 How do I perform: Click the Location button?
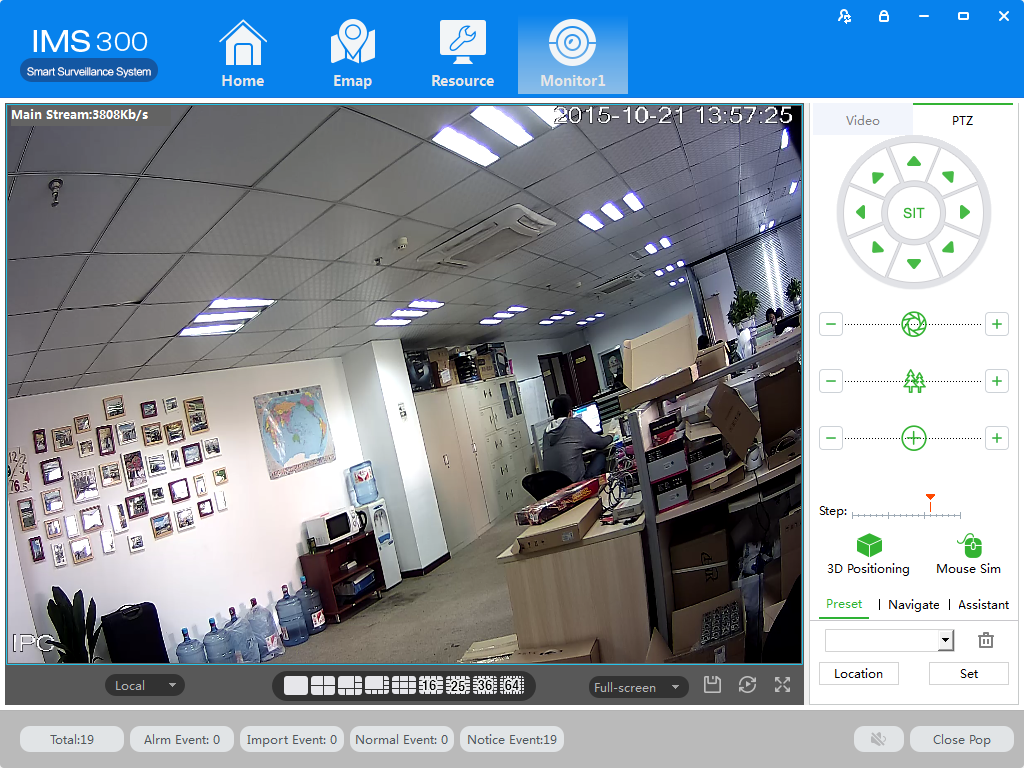pos(858,673)
